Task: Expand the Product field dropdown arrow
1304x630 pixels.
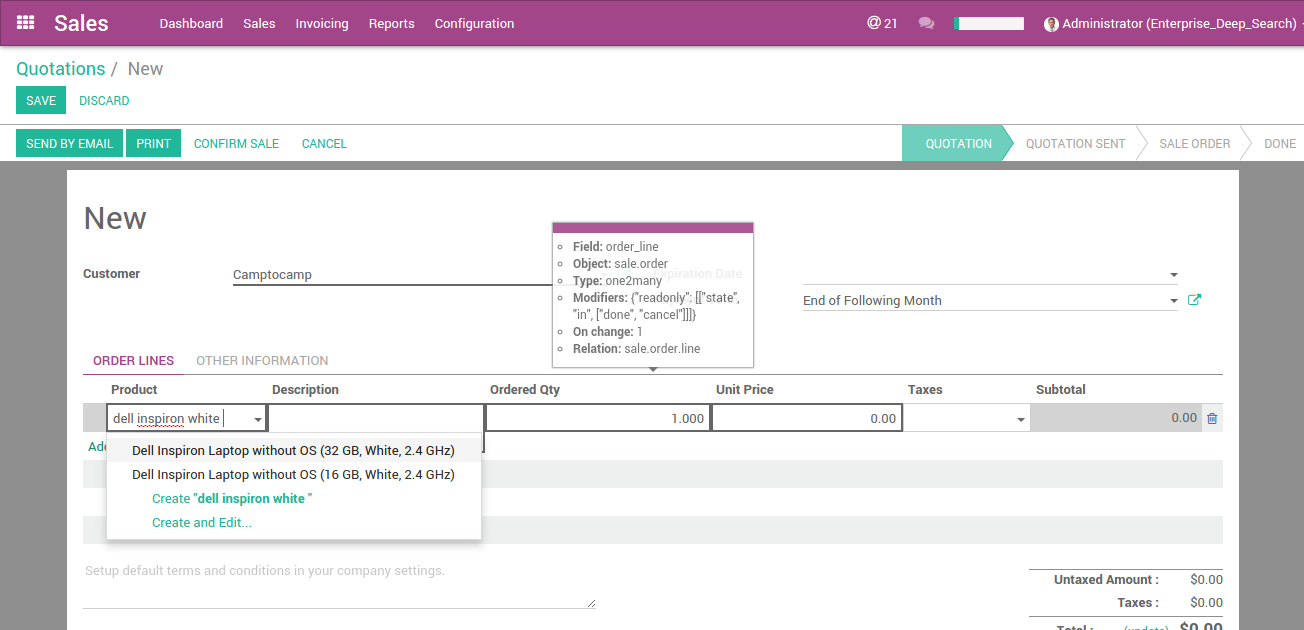Action: tap(258, 419)
